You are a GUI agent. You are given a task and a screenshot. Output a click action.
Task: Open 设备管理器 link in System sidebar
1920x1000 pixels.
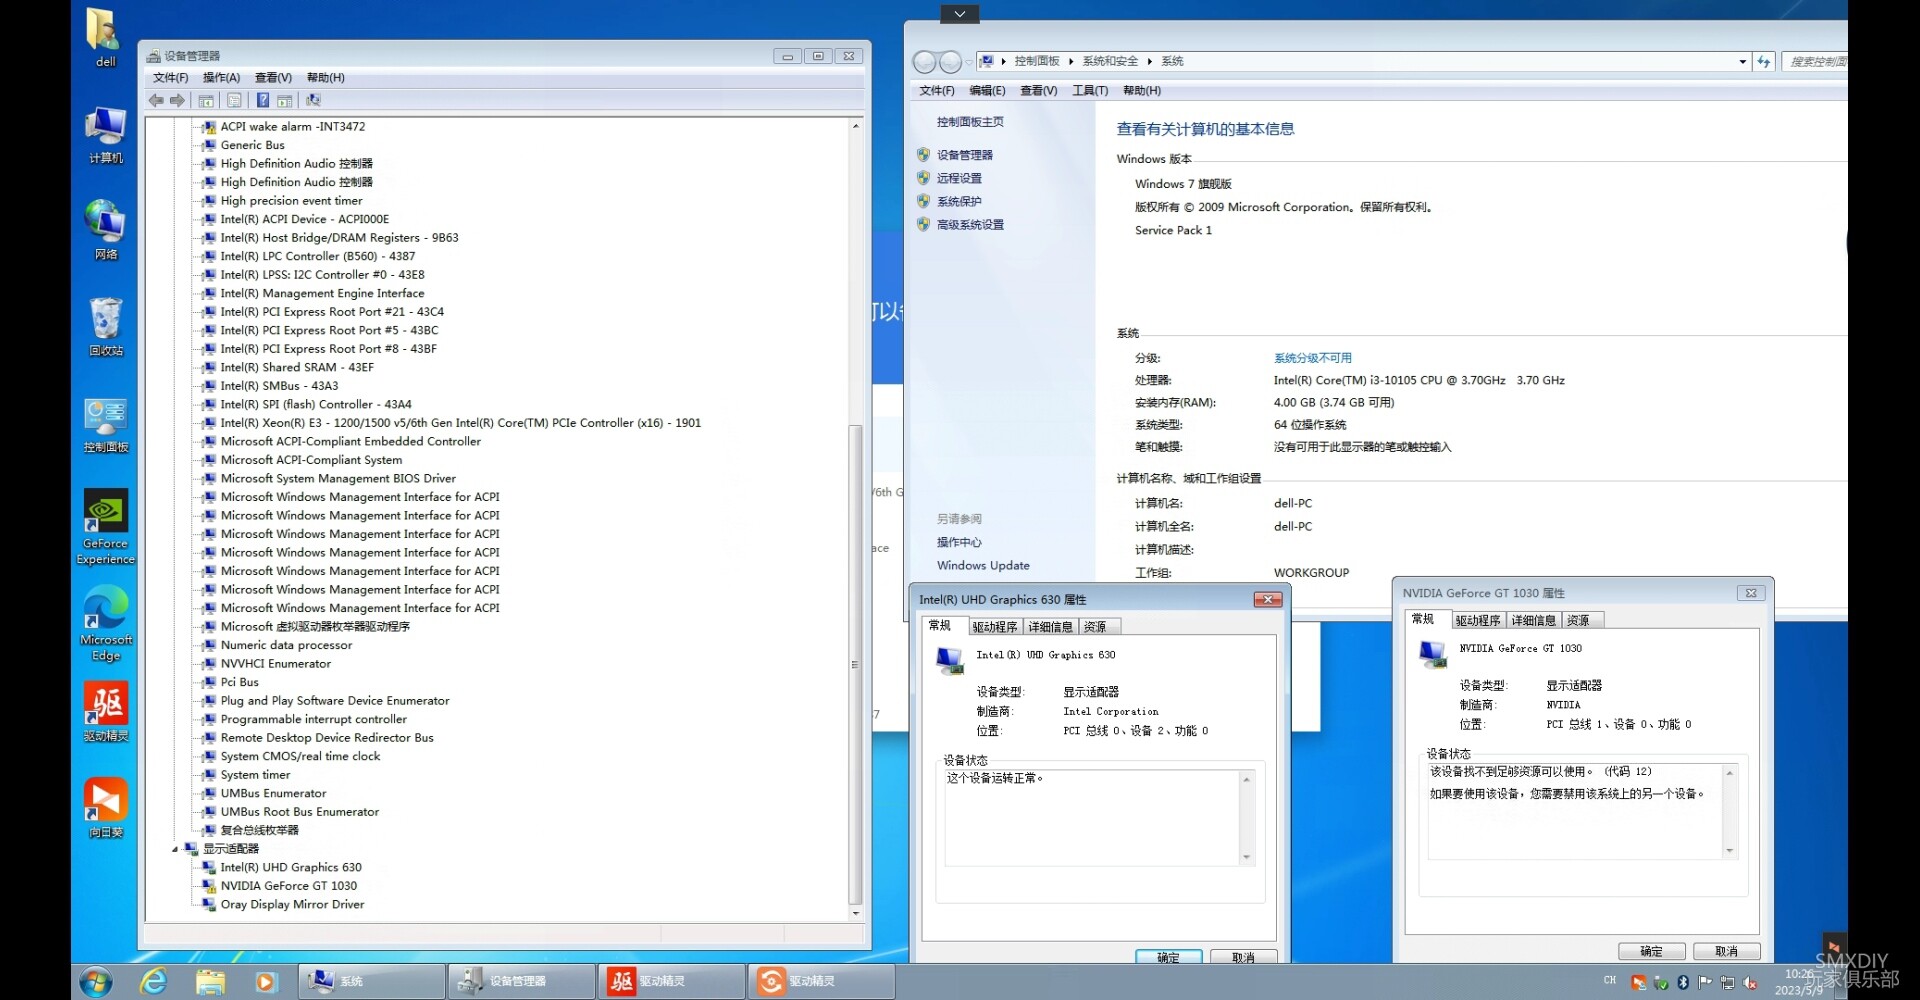(964, 155)
